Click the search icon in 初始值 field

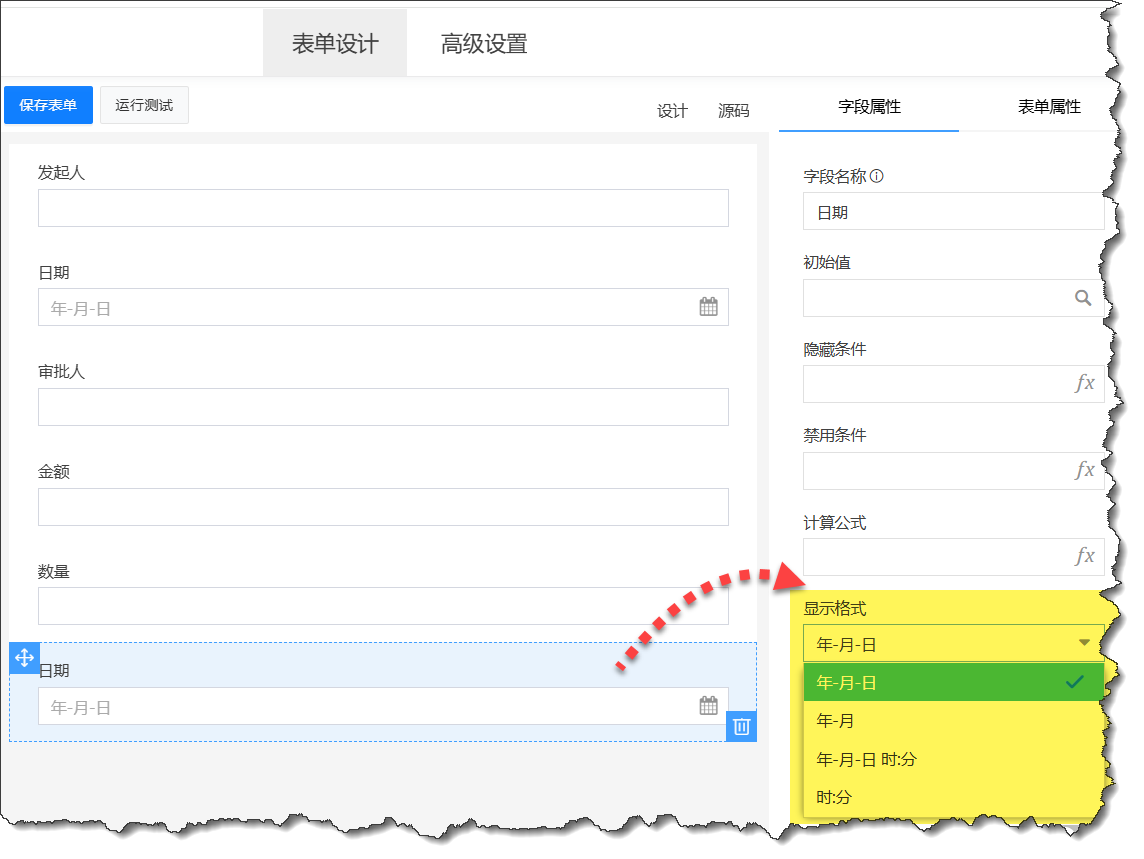[1083, 298]
